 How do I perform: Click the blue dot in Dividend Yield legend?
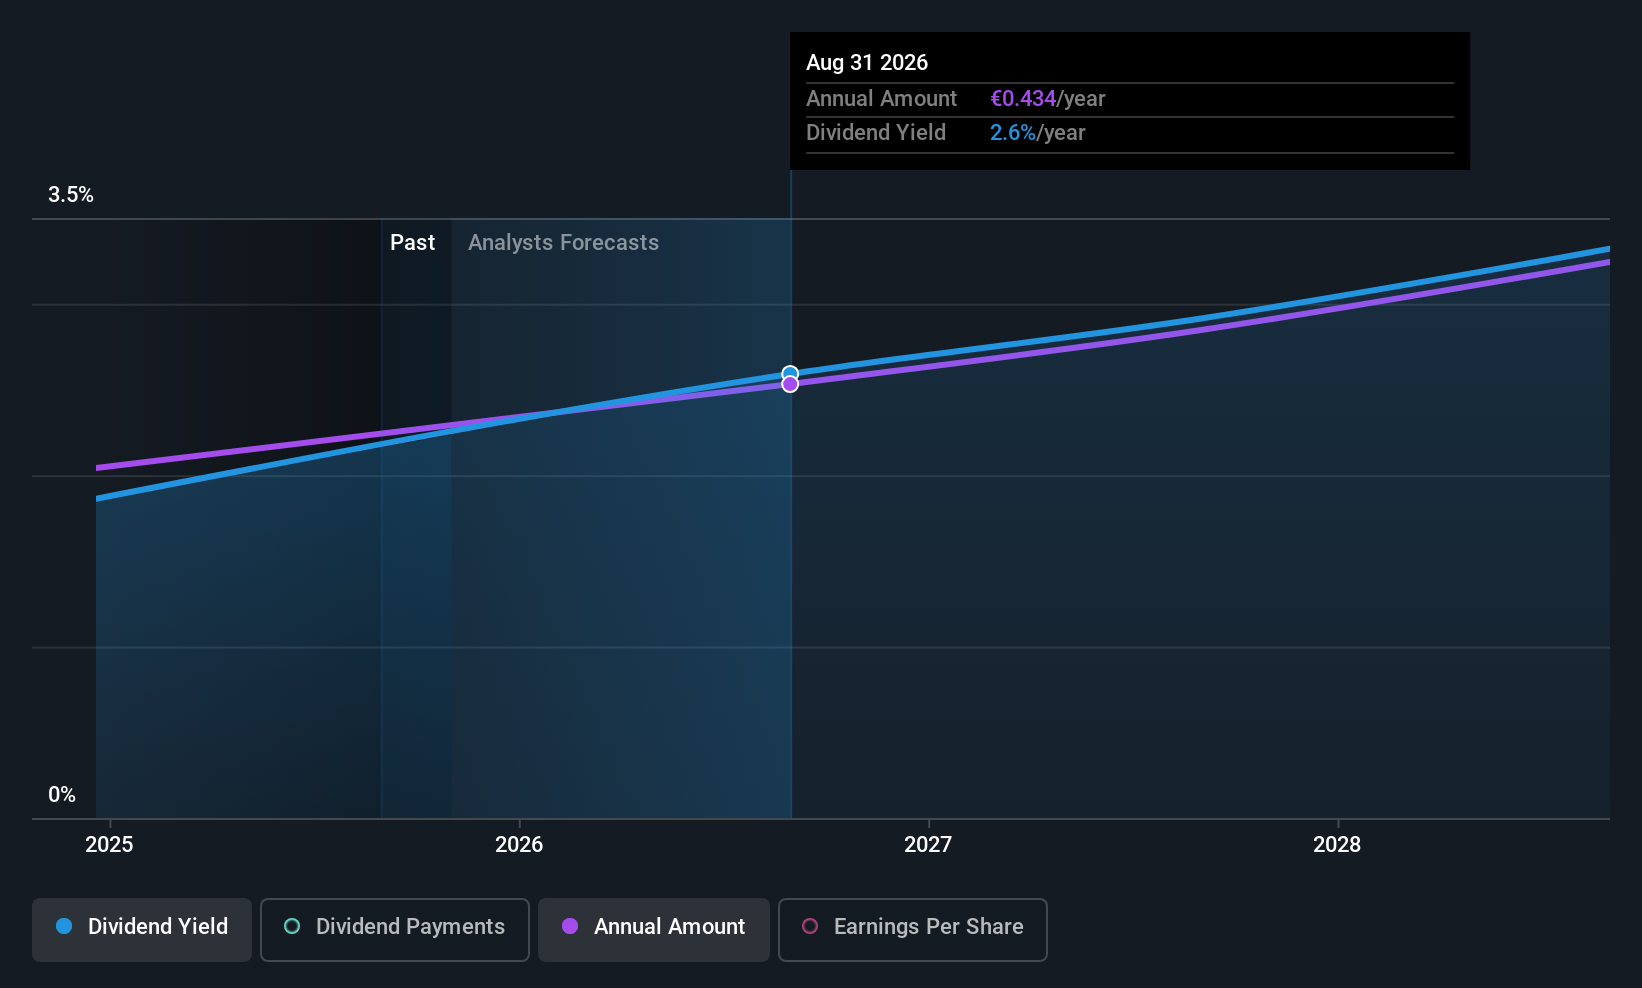click(x=64, y=927)
